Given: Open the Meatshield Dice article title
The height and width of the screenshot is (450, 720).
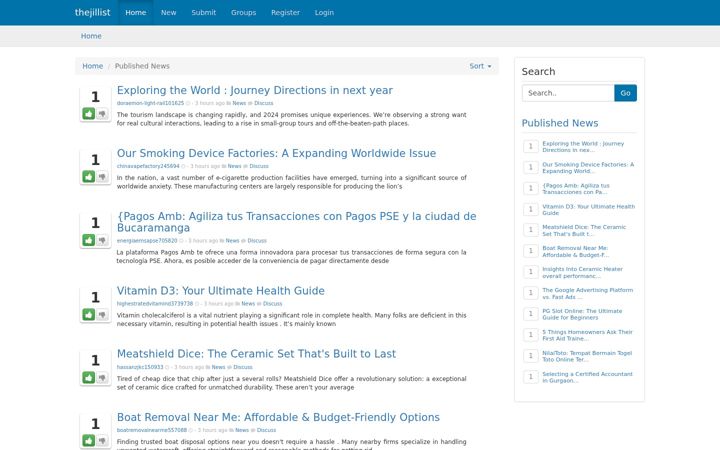Looking at the screenshot, I should 256,354.
